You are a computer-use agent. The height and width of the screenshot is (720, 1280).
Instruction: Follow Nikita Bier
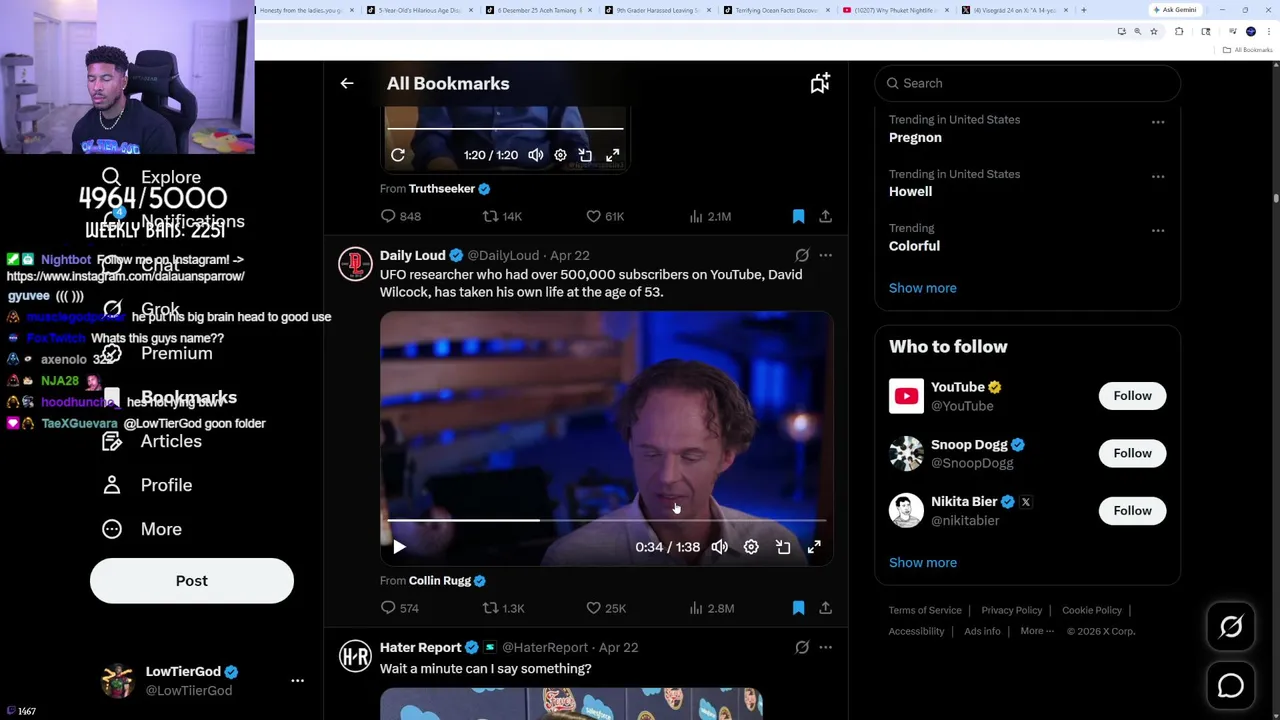click(x=1132, y=511)
